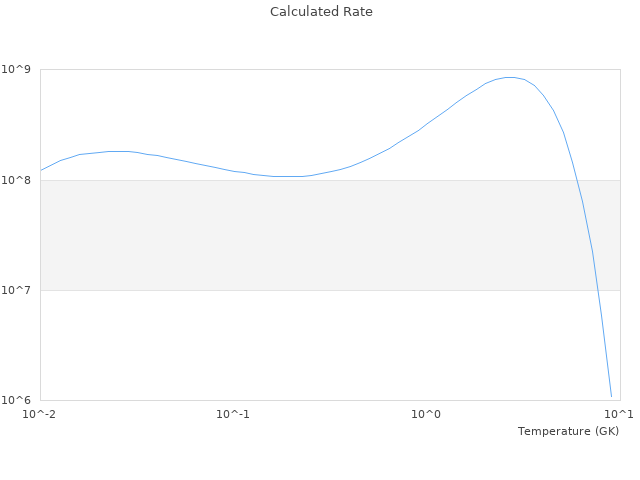Screen dimensions: 640x480
Task: Click the highest peak of the blue curve
Action: (510, 77)
